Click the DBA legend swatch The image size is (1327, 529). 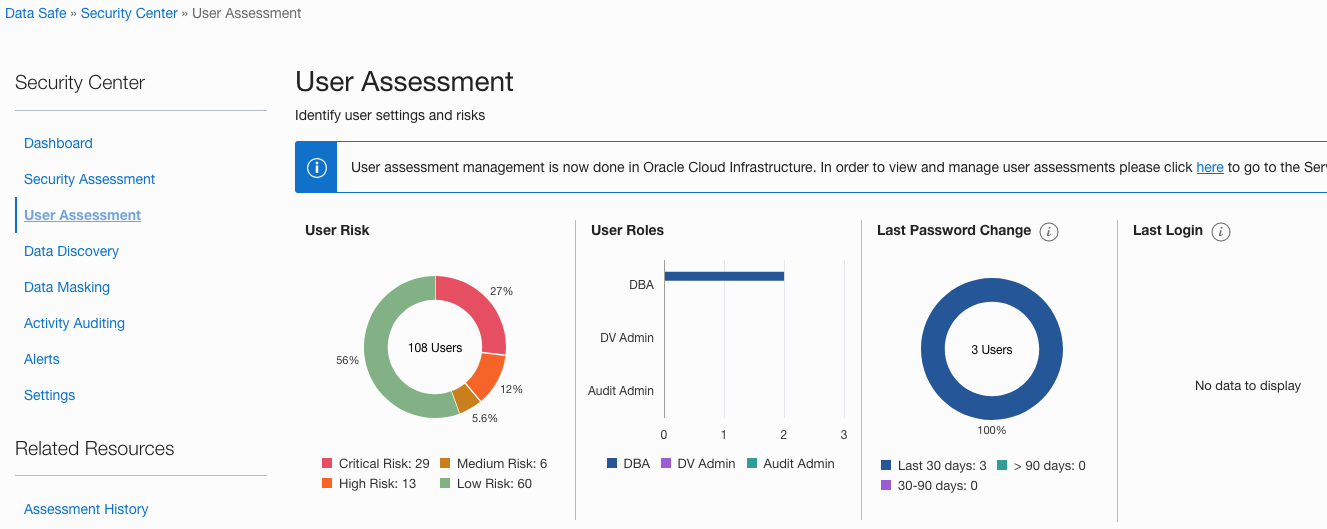click(x=612, y=464)
